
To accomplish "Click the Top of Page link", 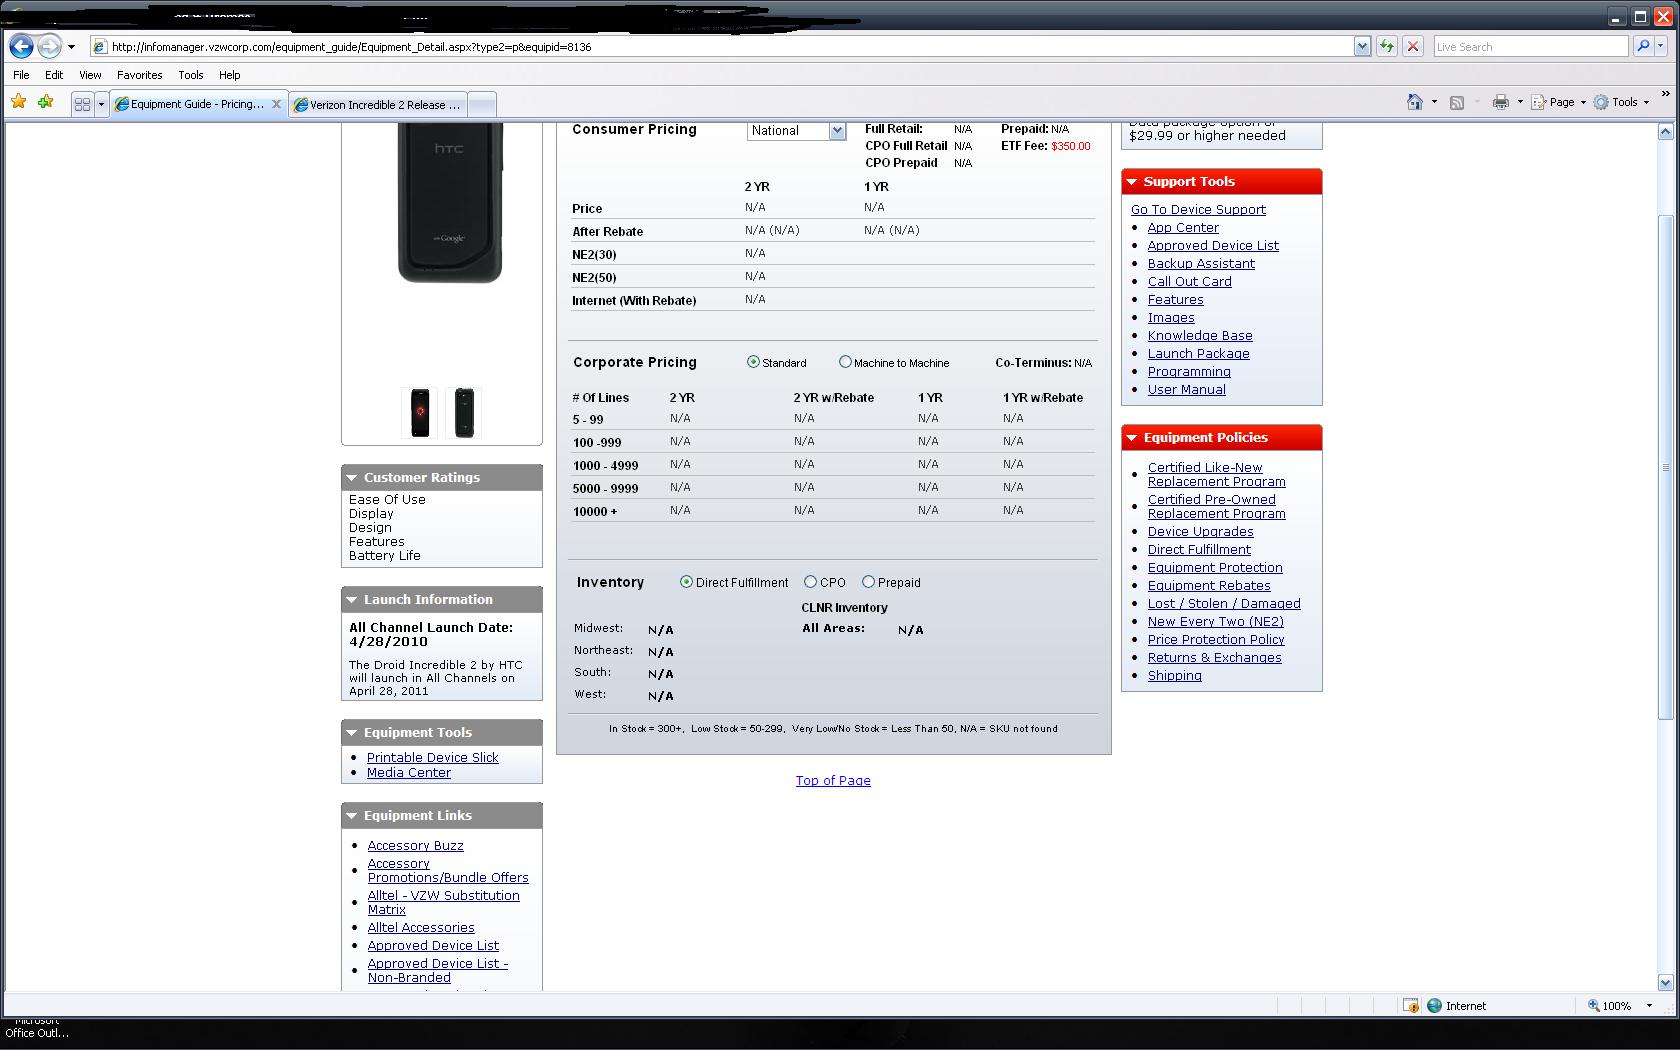I will (x=833, y=781).
